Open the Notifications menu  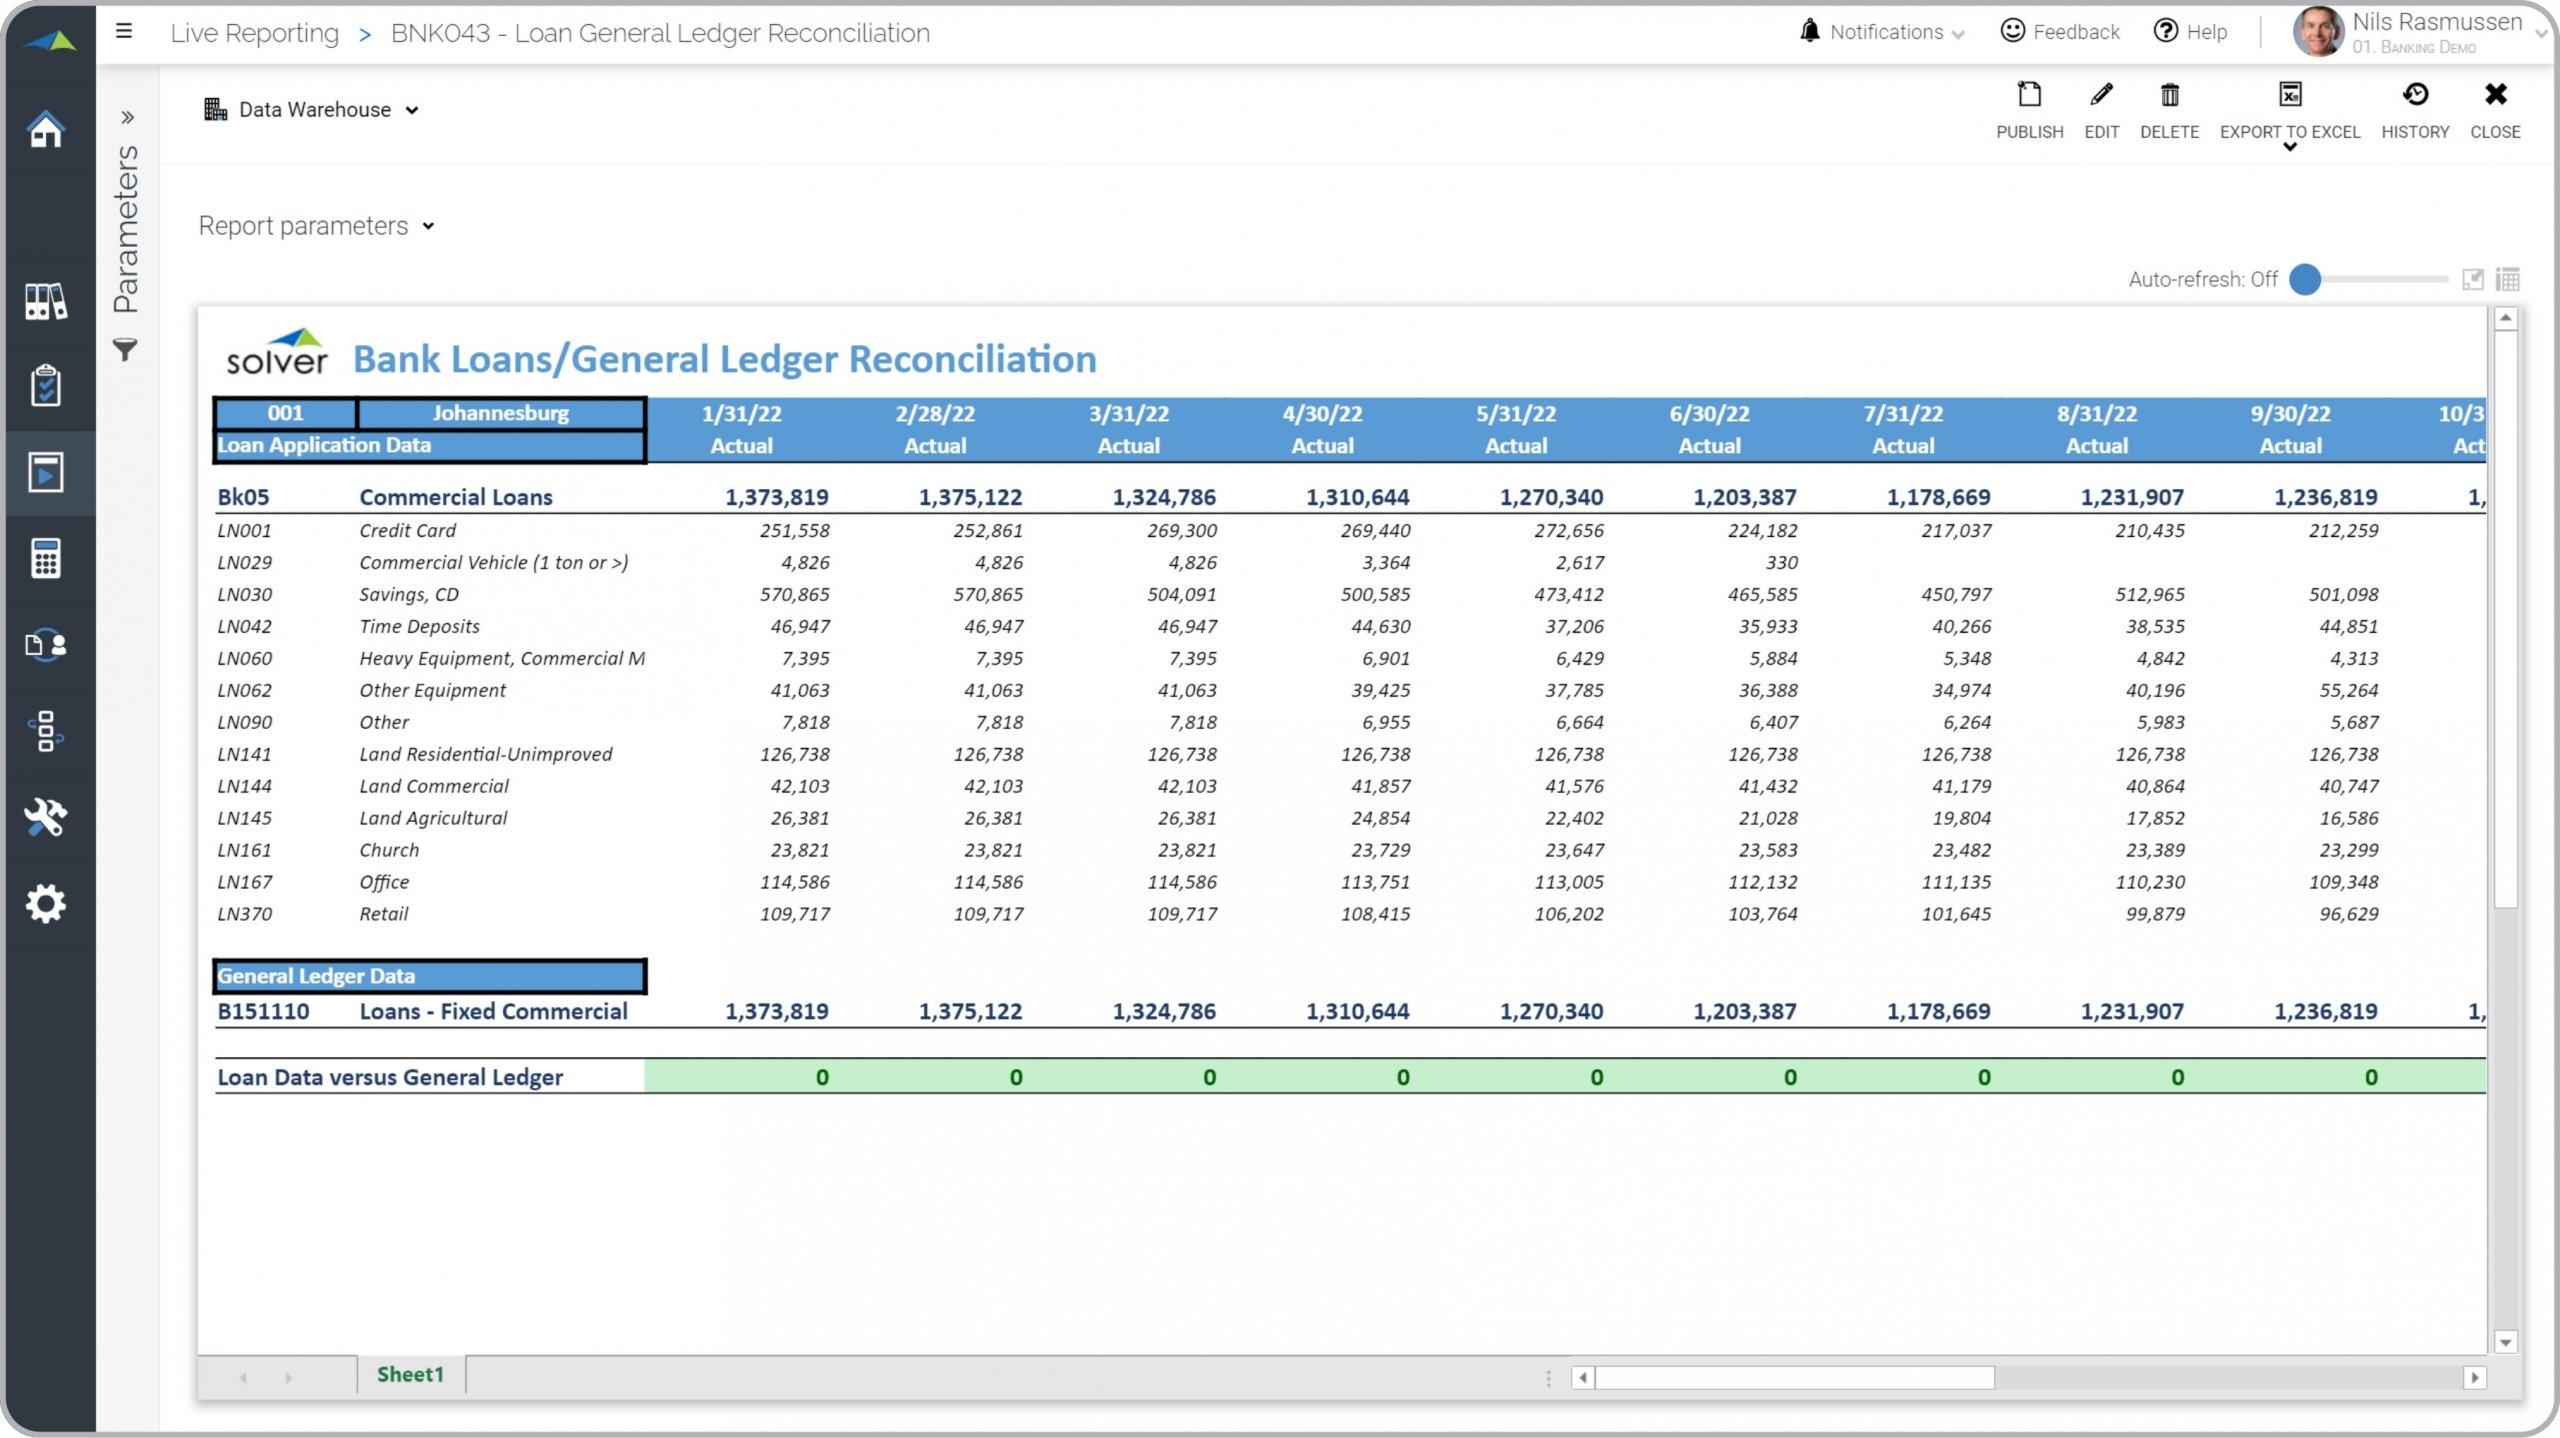click(x=1886, y=32)
